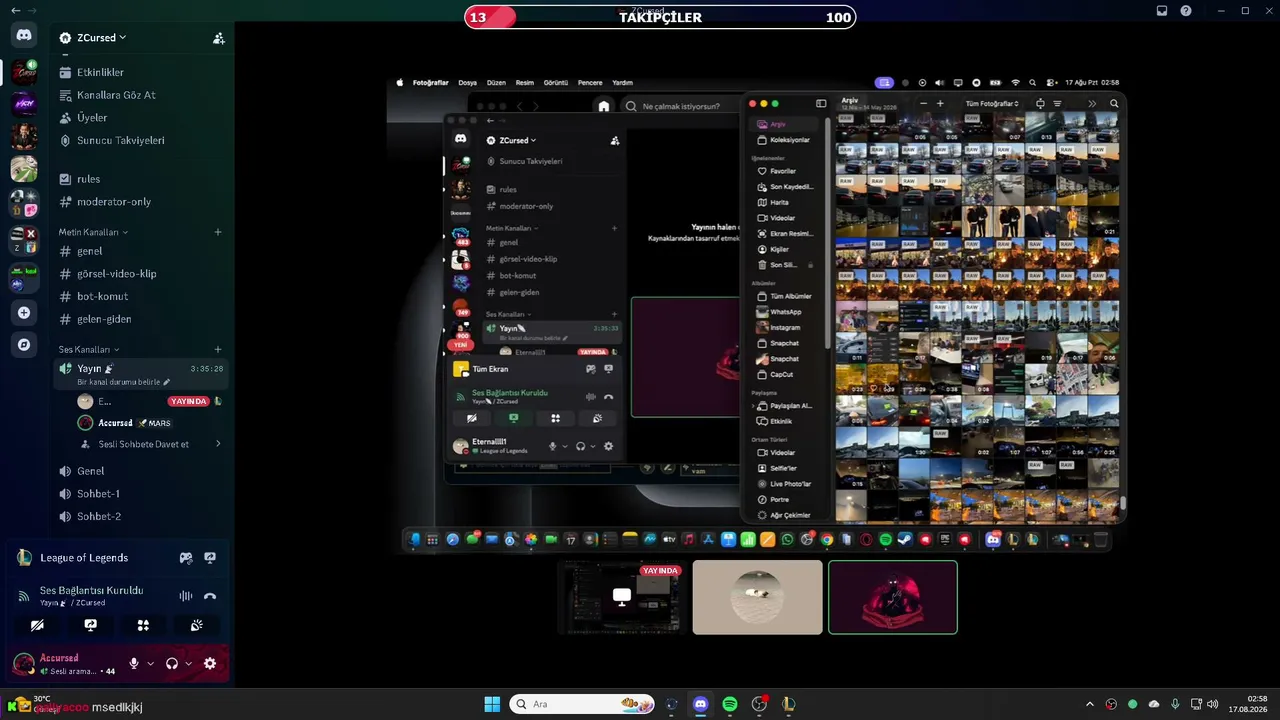Open the soundboard in voice panel
1280x720 pixels.
[x=197, y=625]
